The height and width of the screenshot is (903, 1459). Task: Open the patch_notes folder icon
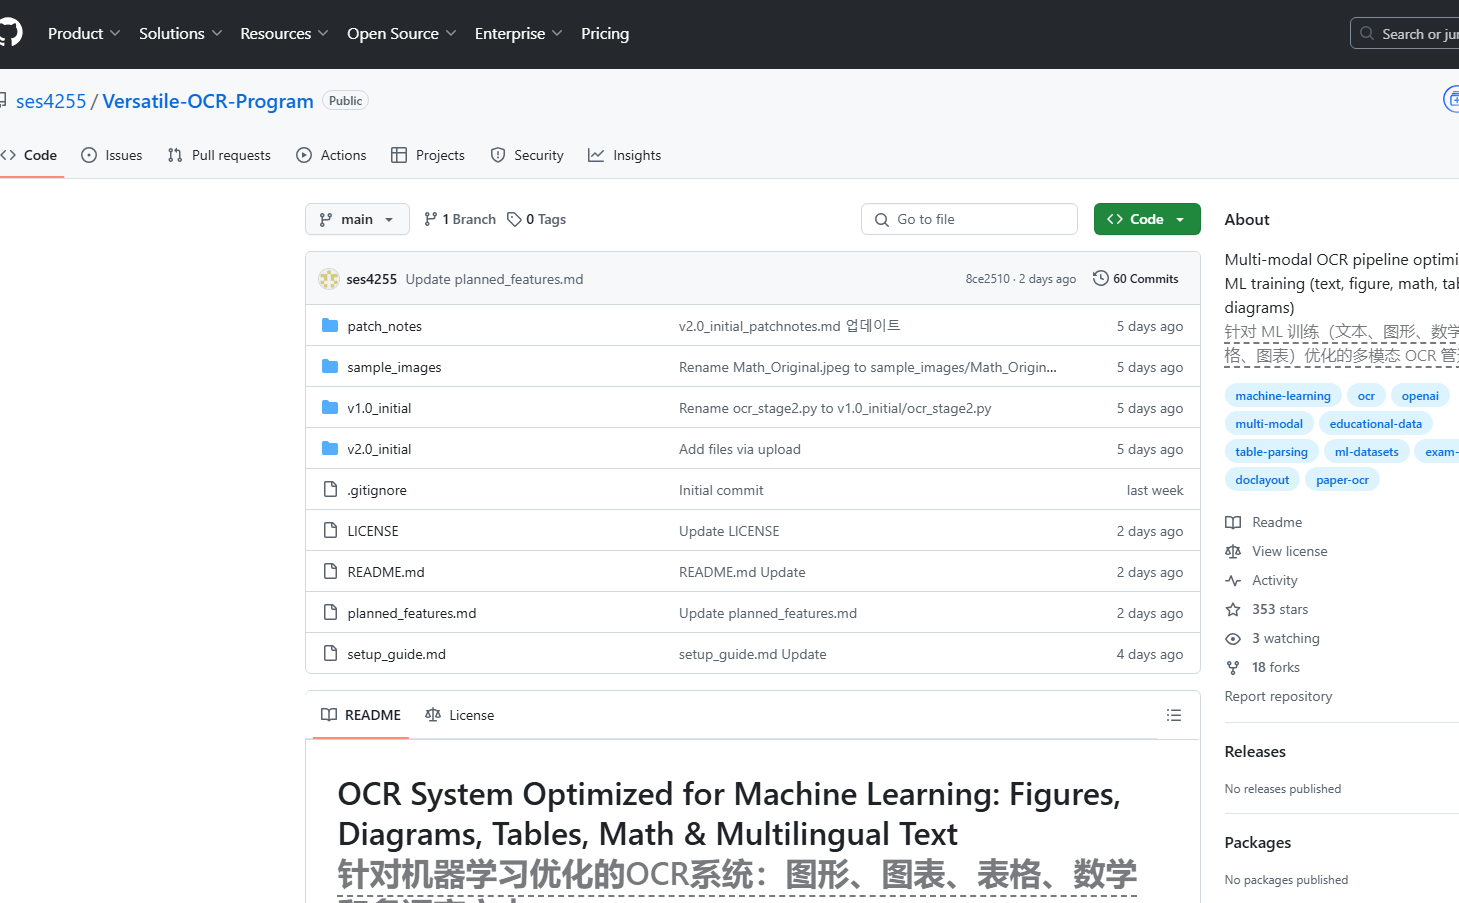[x=330, y=325]
